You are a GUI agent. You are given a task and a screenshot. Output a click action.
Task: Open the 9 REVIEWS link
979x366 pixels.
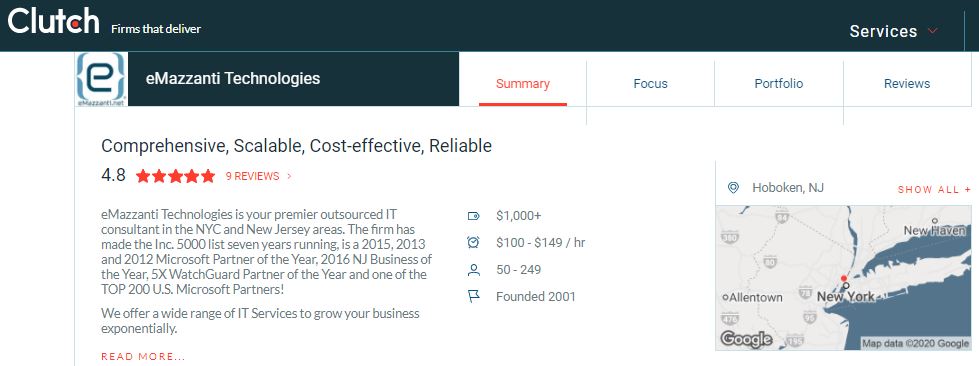pos(258,176)
